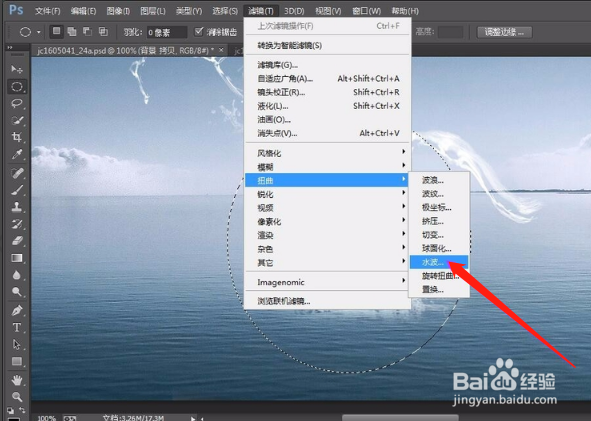The image size is (591, 421).
Task: Open the 图层(L) menu
Action: (153, 11)
